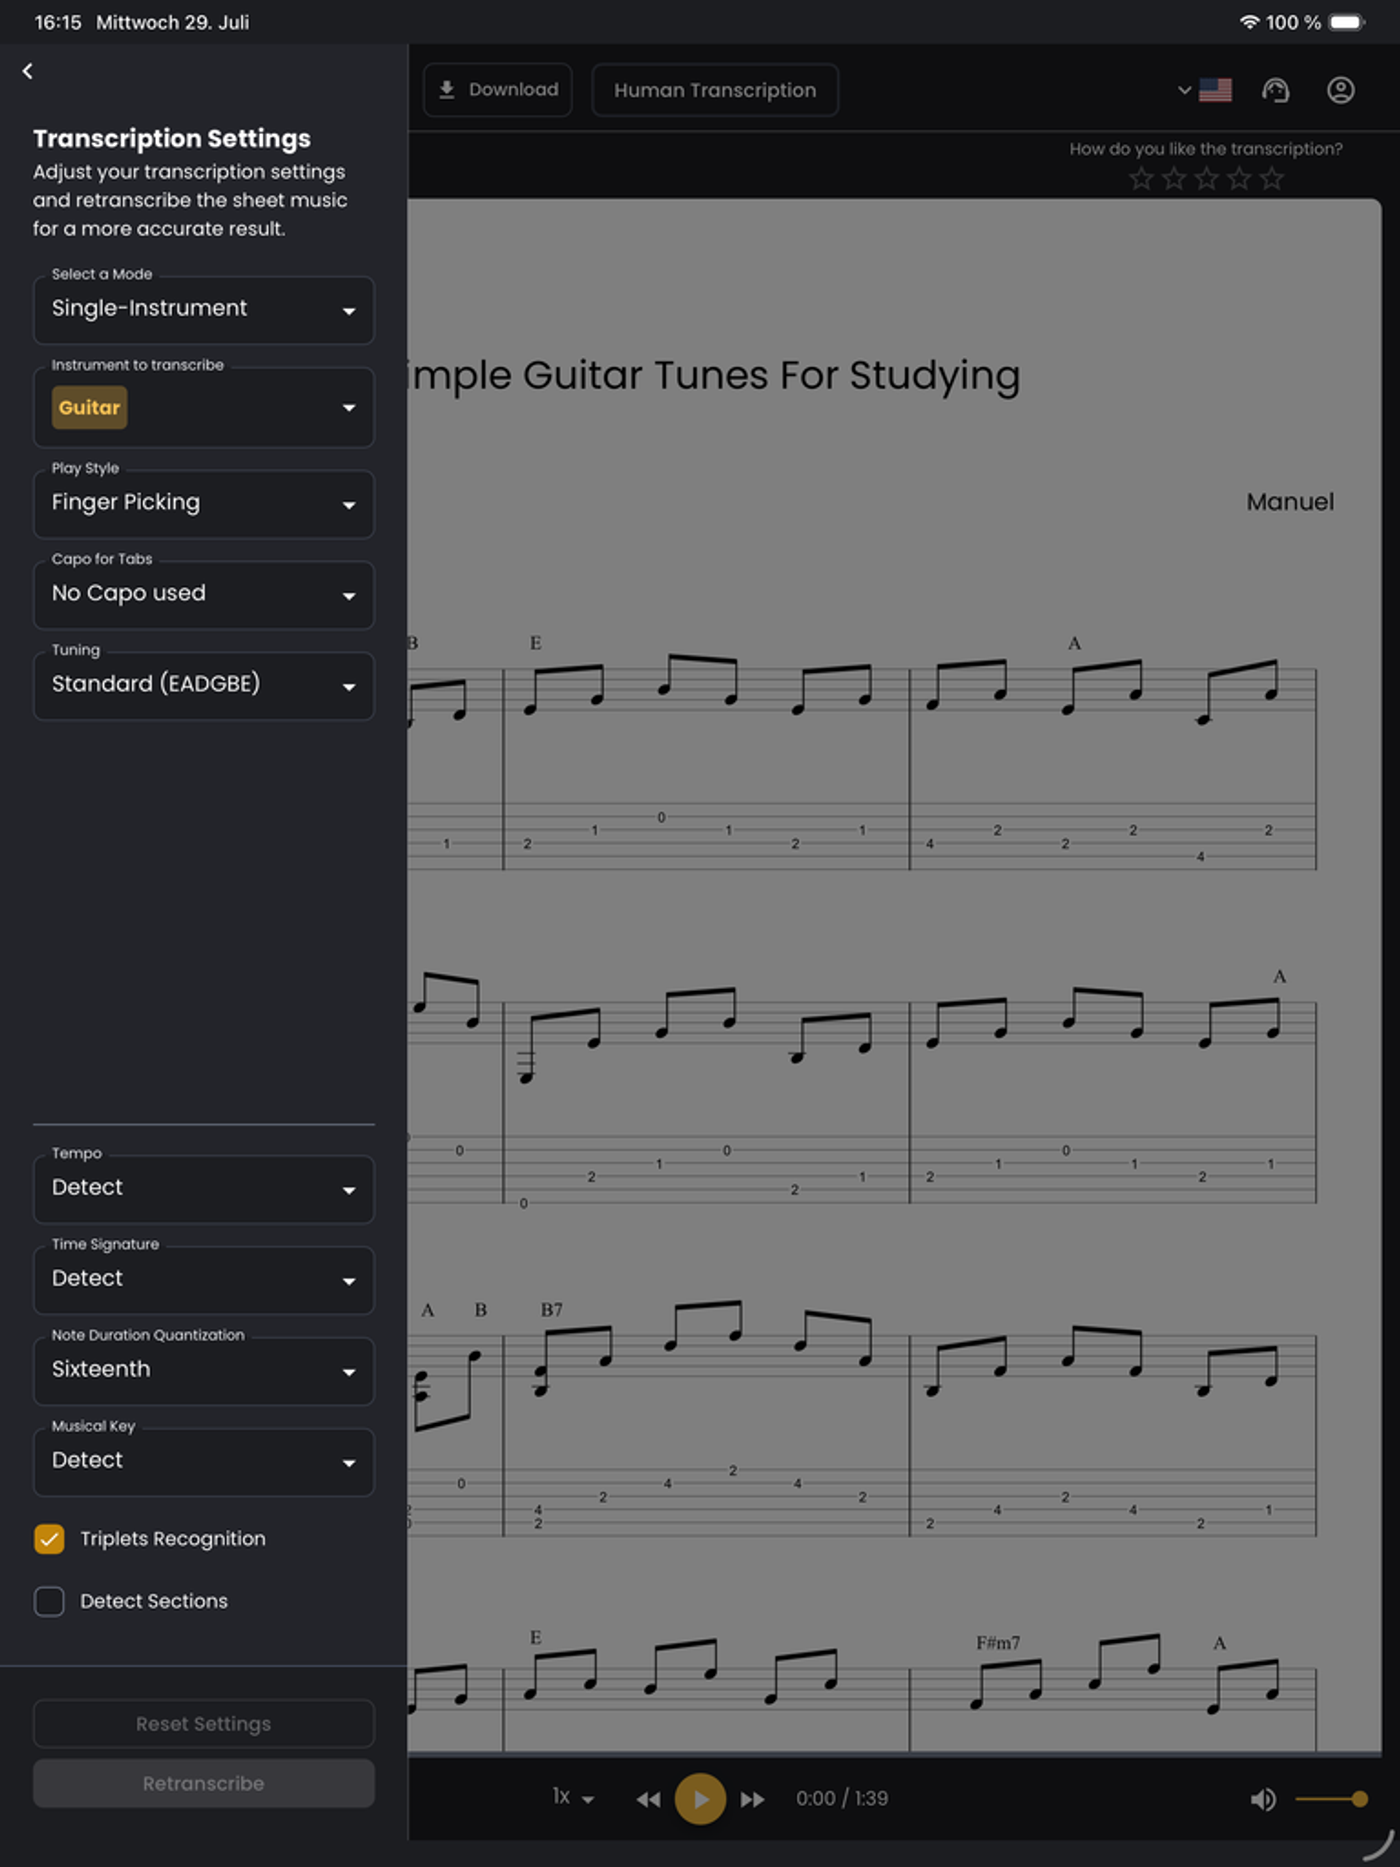
Task: Open the Time Signature dropdown
Action: 204,1280
